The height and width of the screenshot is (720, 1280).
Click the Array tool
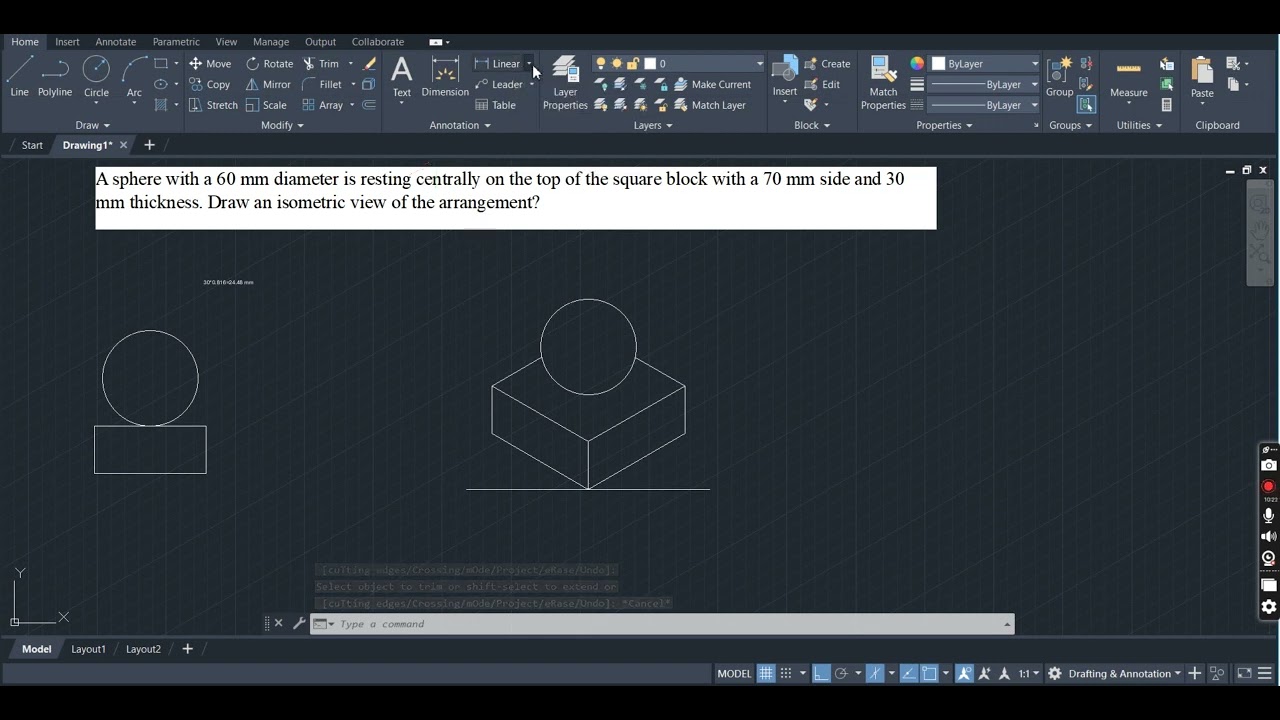click(323, 105)
